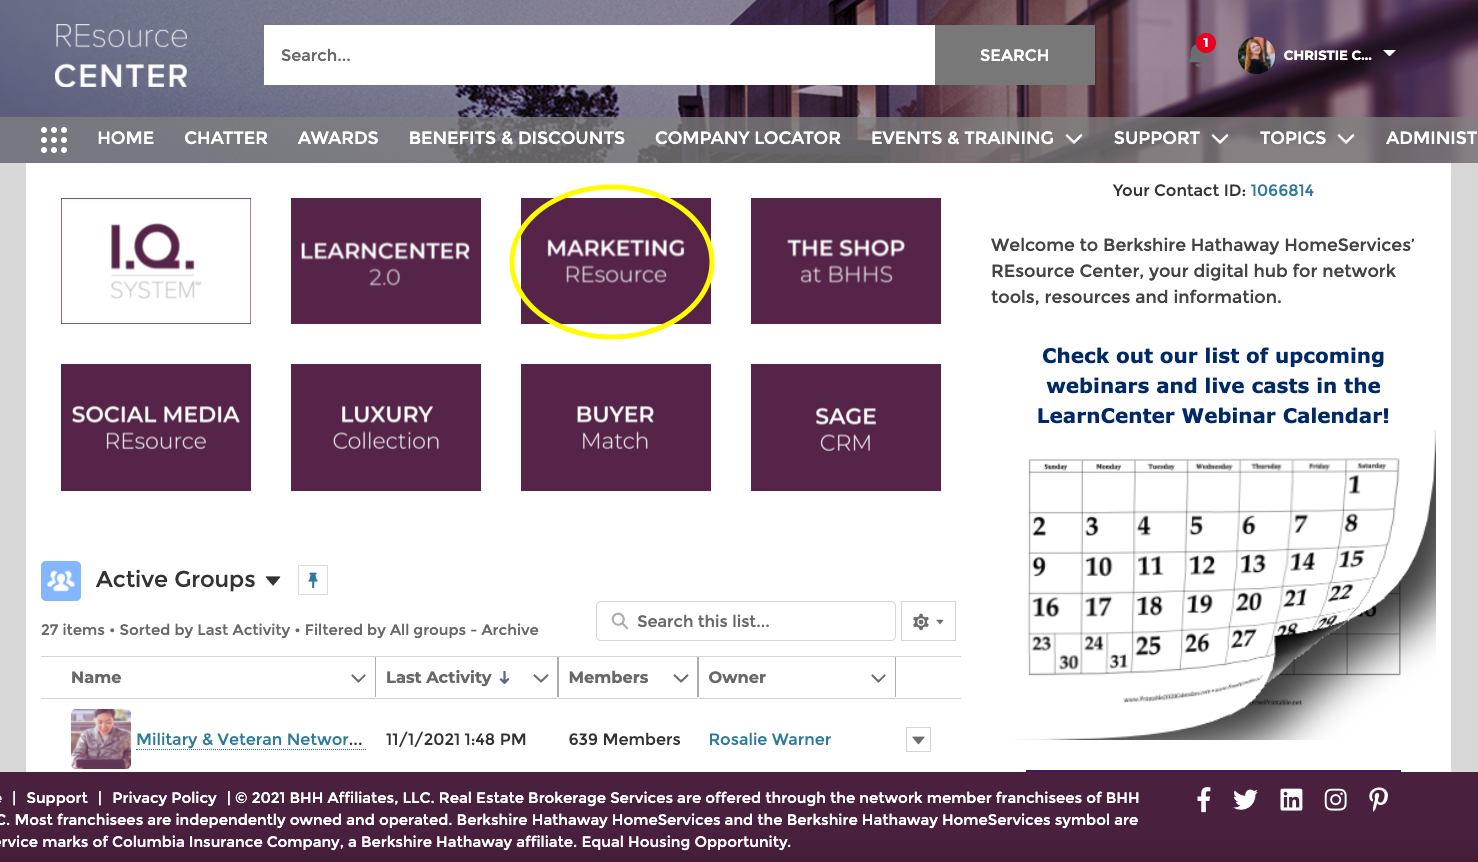Open the Privacy Policy footer link

pyautogui.click(x=164, y=798)
